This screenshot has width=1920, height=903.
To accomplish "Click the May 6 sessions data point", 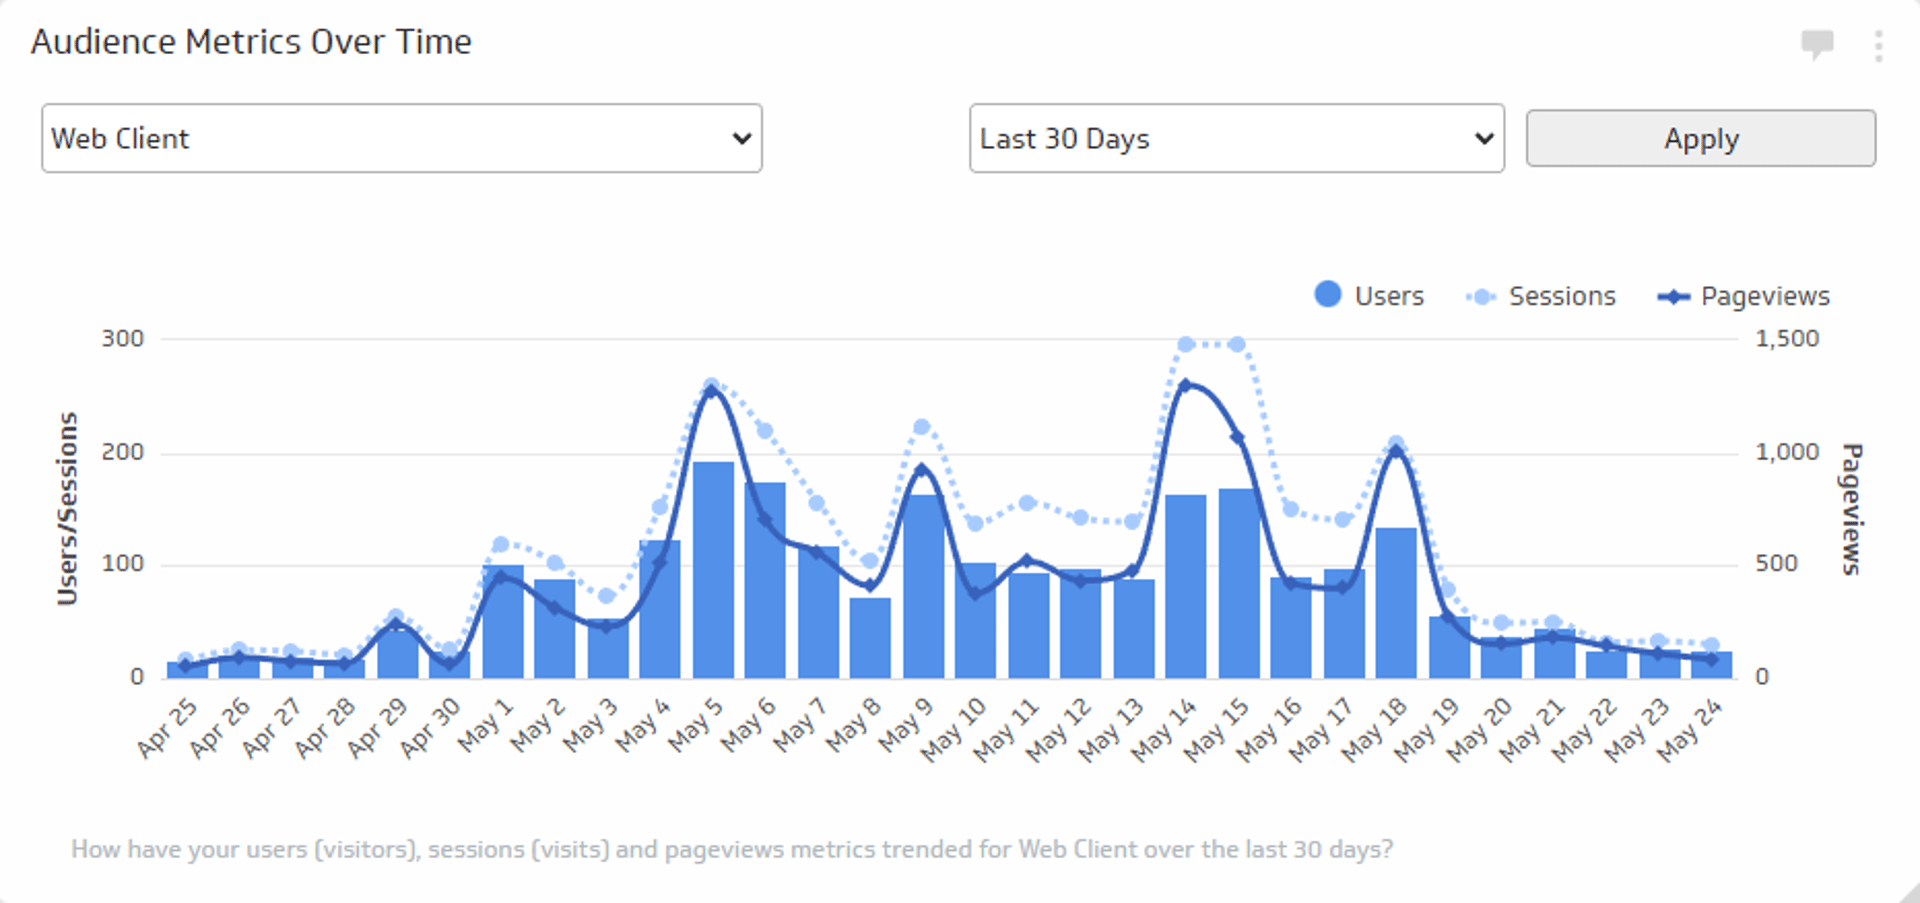I will pyautogui.click(x=765, y=431).
